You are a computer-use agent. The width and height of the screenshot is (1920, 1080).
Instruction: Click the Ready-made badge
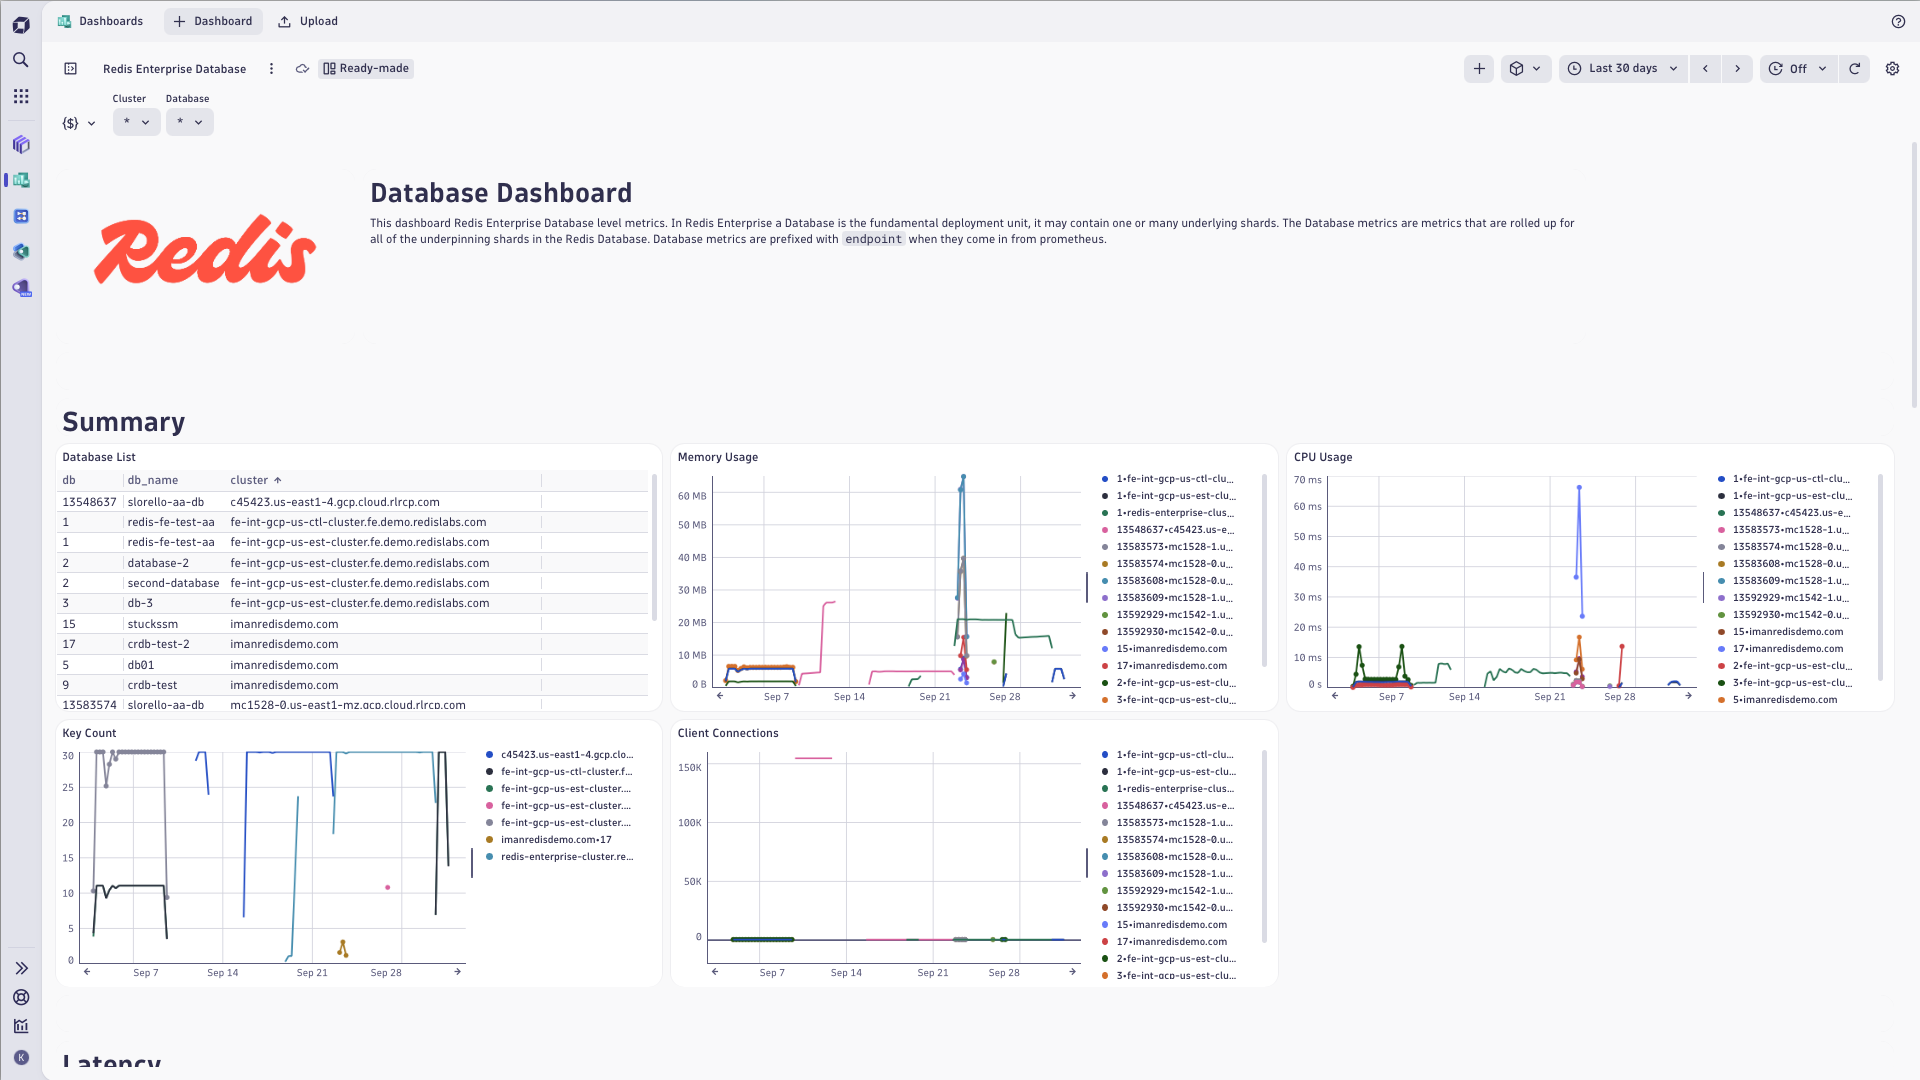[x=365, y=68]
